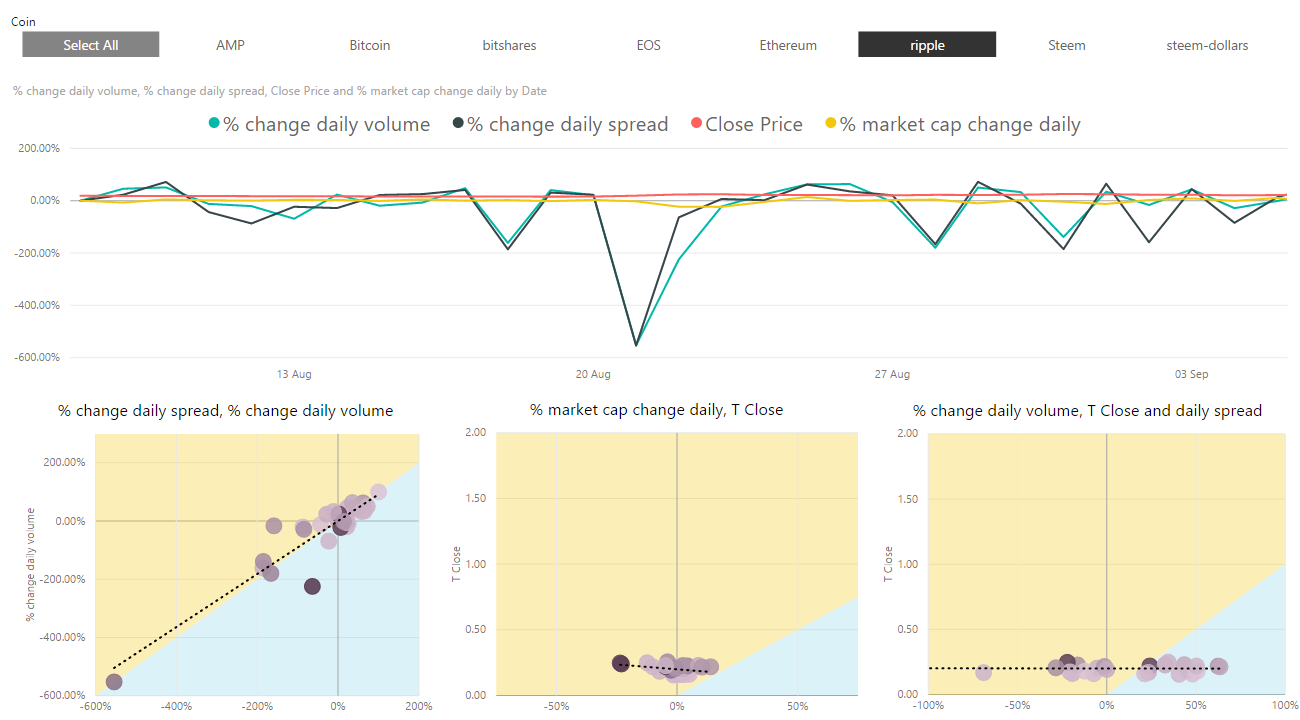Click the Select All coin slicer button
Viewport: 1300px width, 720px height.
coord(91,45)
